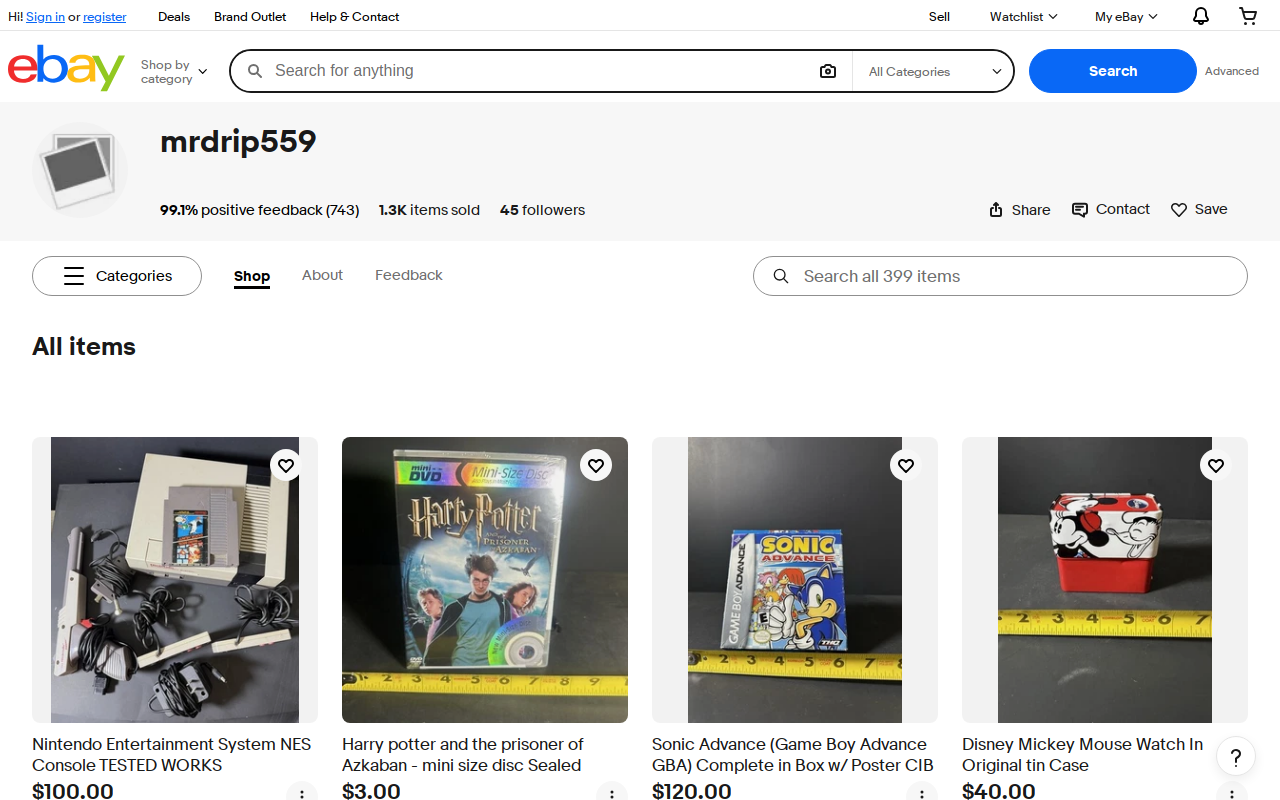This screenshot has height=800, width=1280.
Task: Switch to the Shop tab
Action: coord(252,276)
